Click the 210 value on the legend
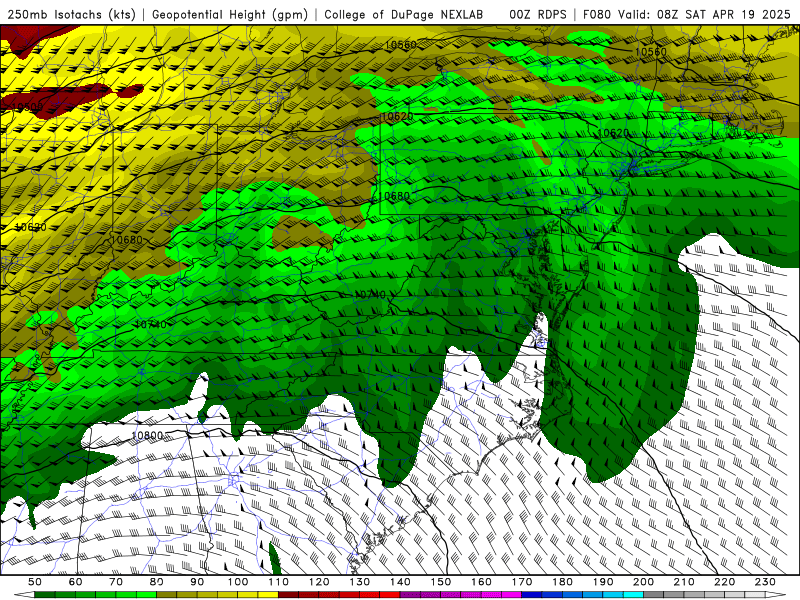 point(684,582)
